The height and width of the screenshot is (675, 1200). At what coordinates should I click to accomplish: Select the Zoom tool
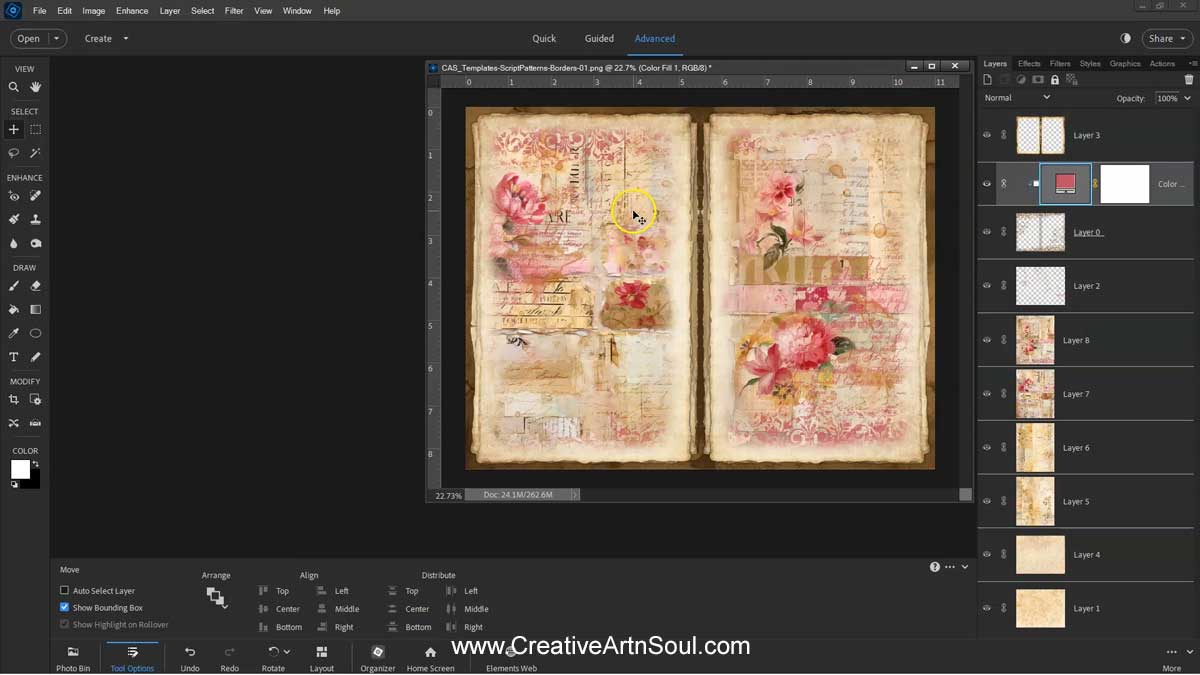(14, 87)
